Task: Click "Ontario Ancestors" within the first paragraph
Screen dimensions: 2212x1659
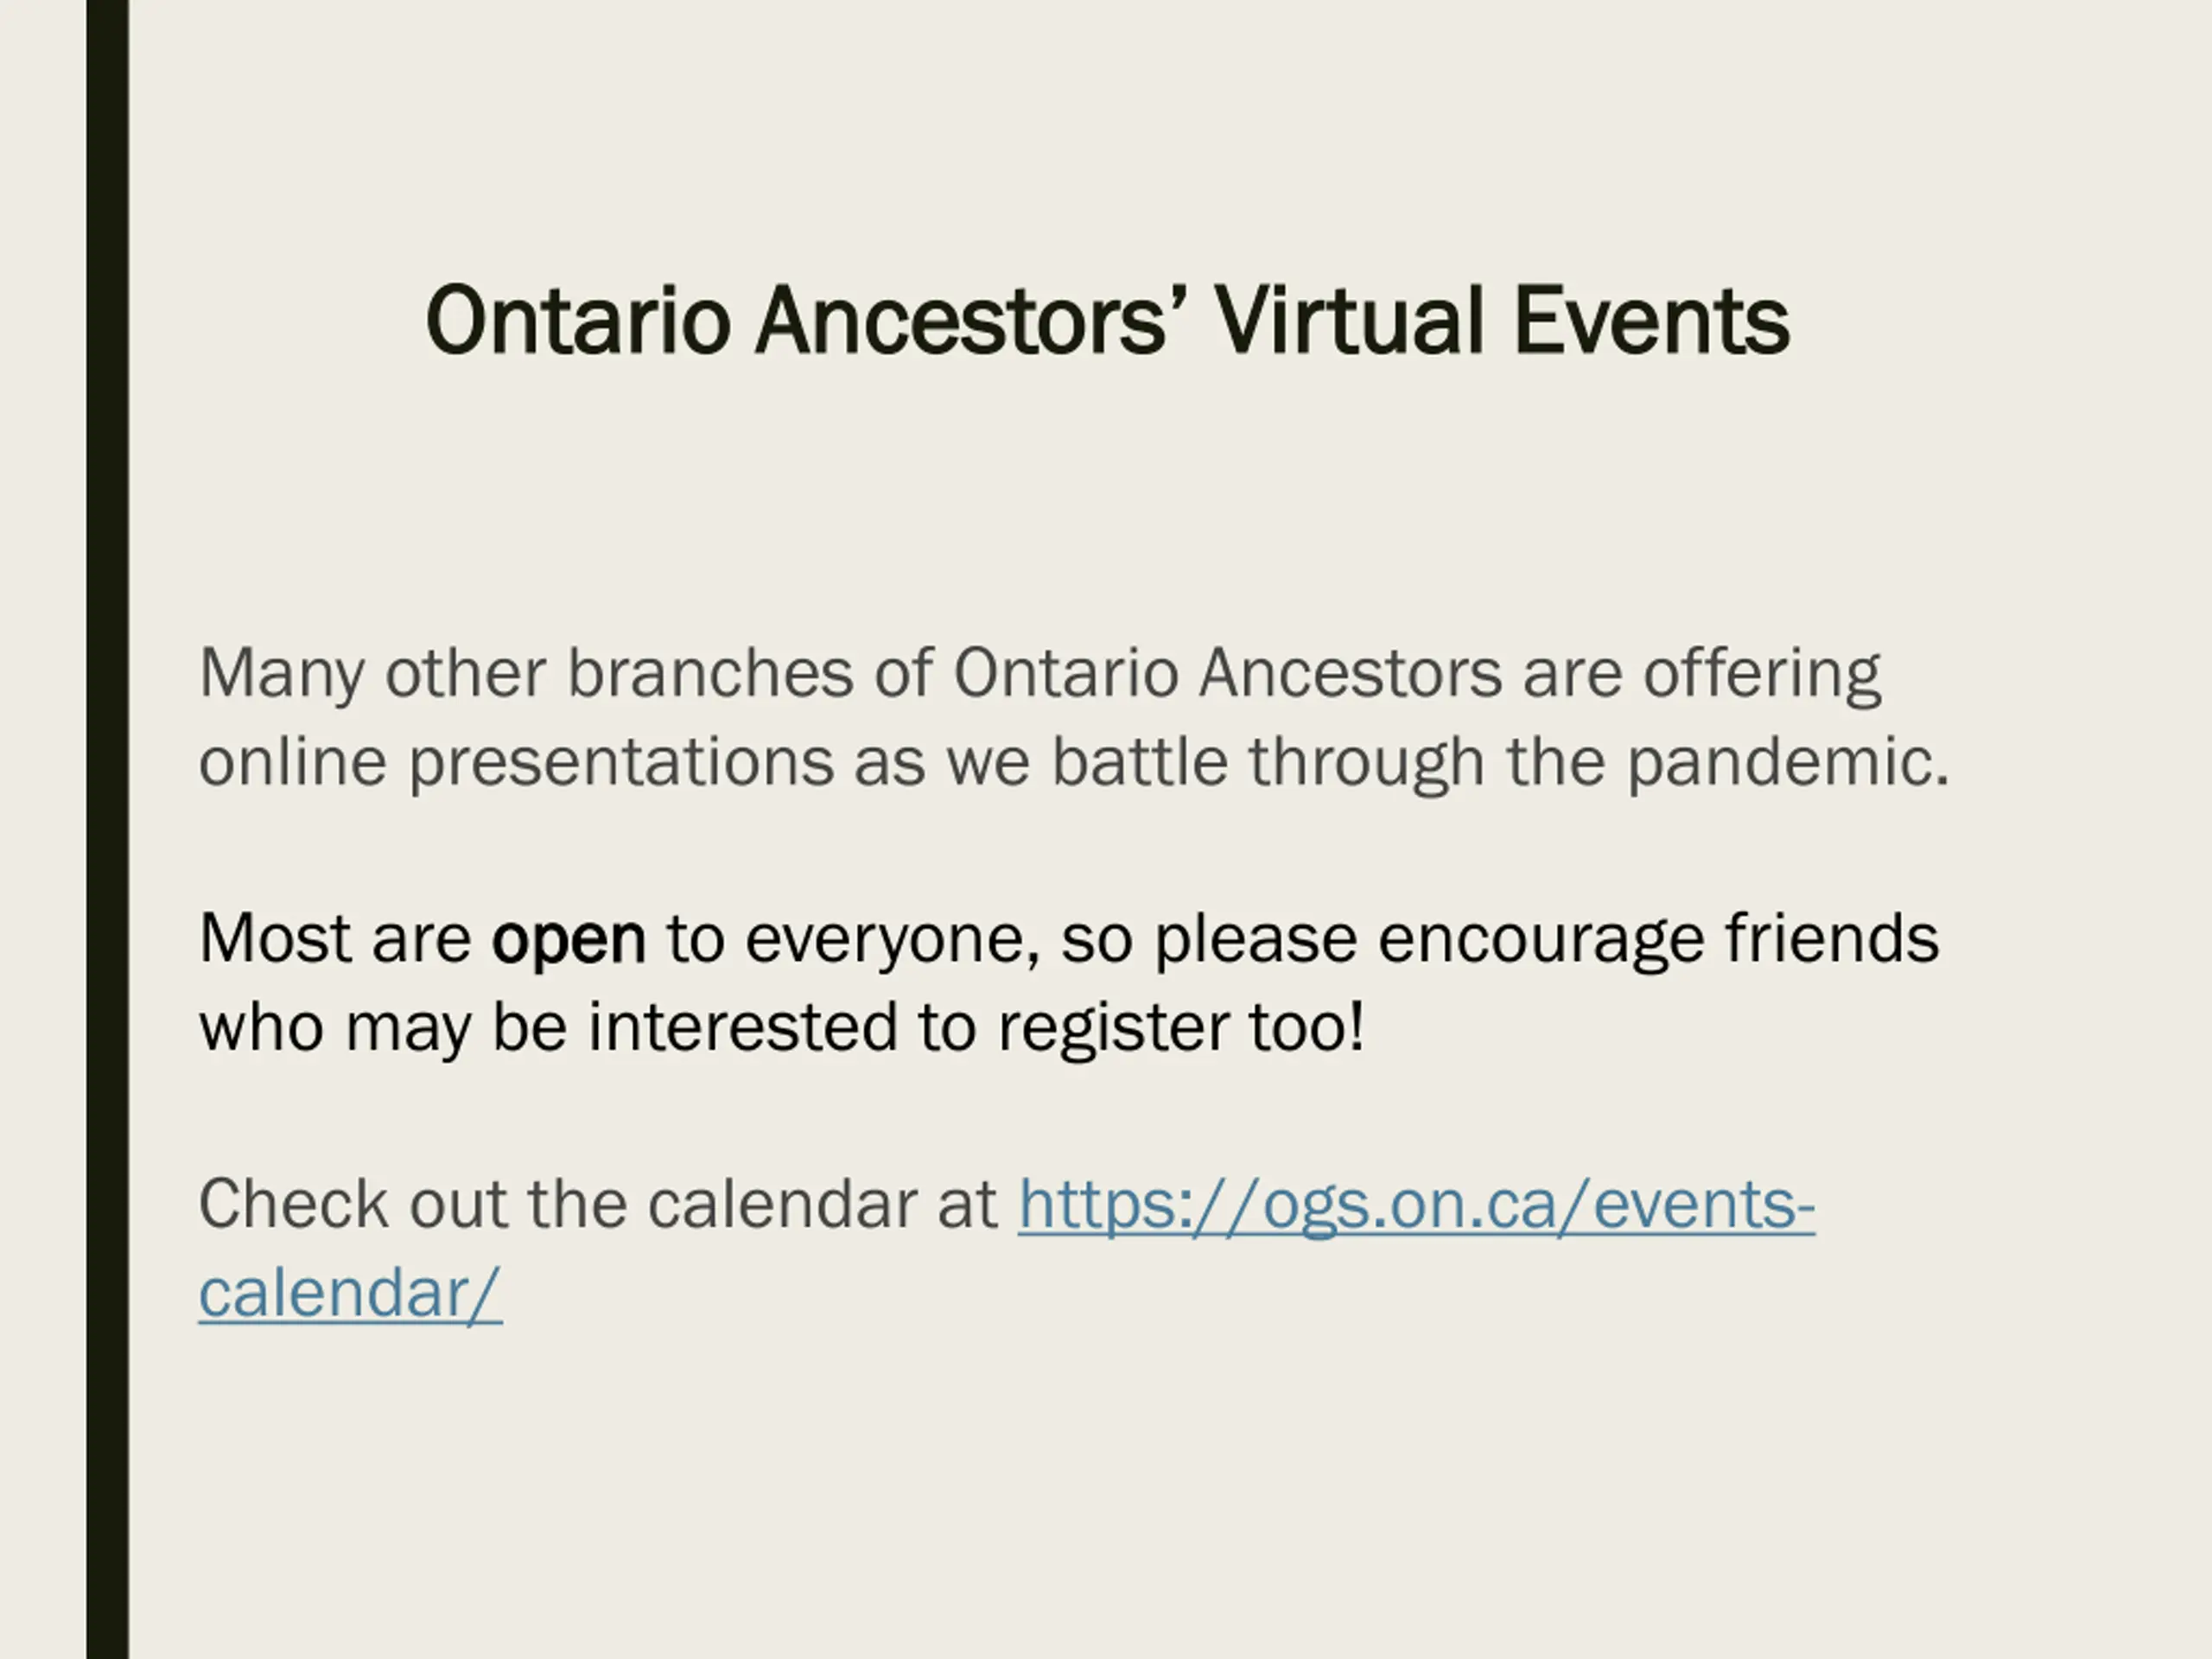Action: click(1227, 673)
